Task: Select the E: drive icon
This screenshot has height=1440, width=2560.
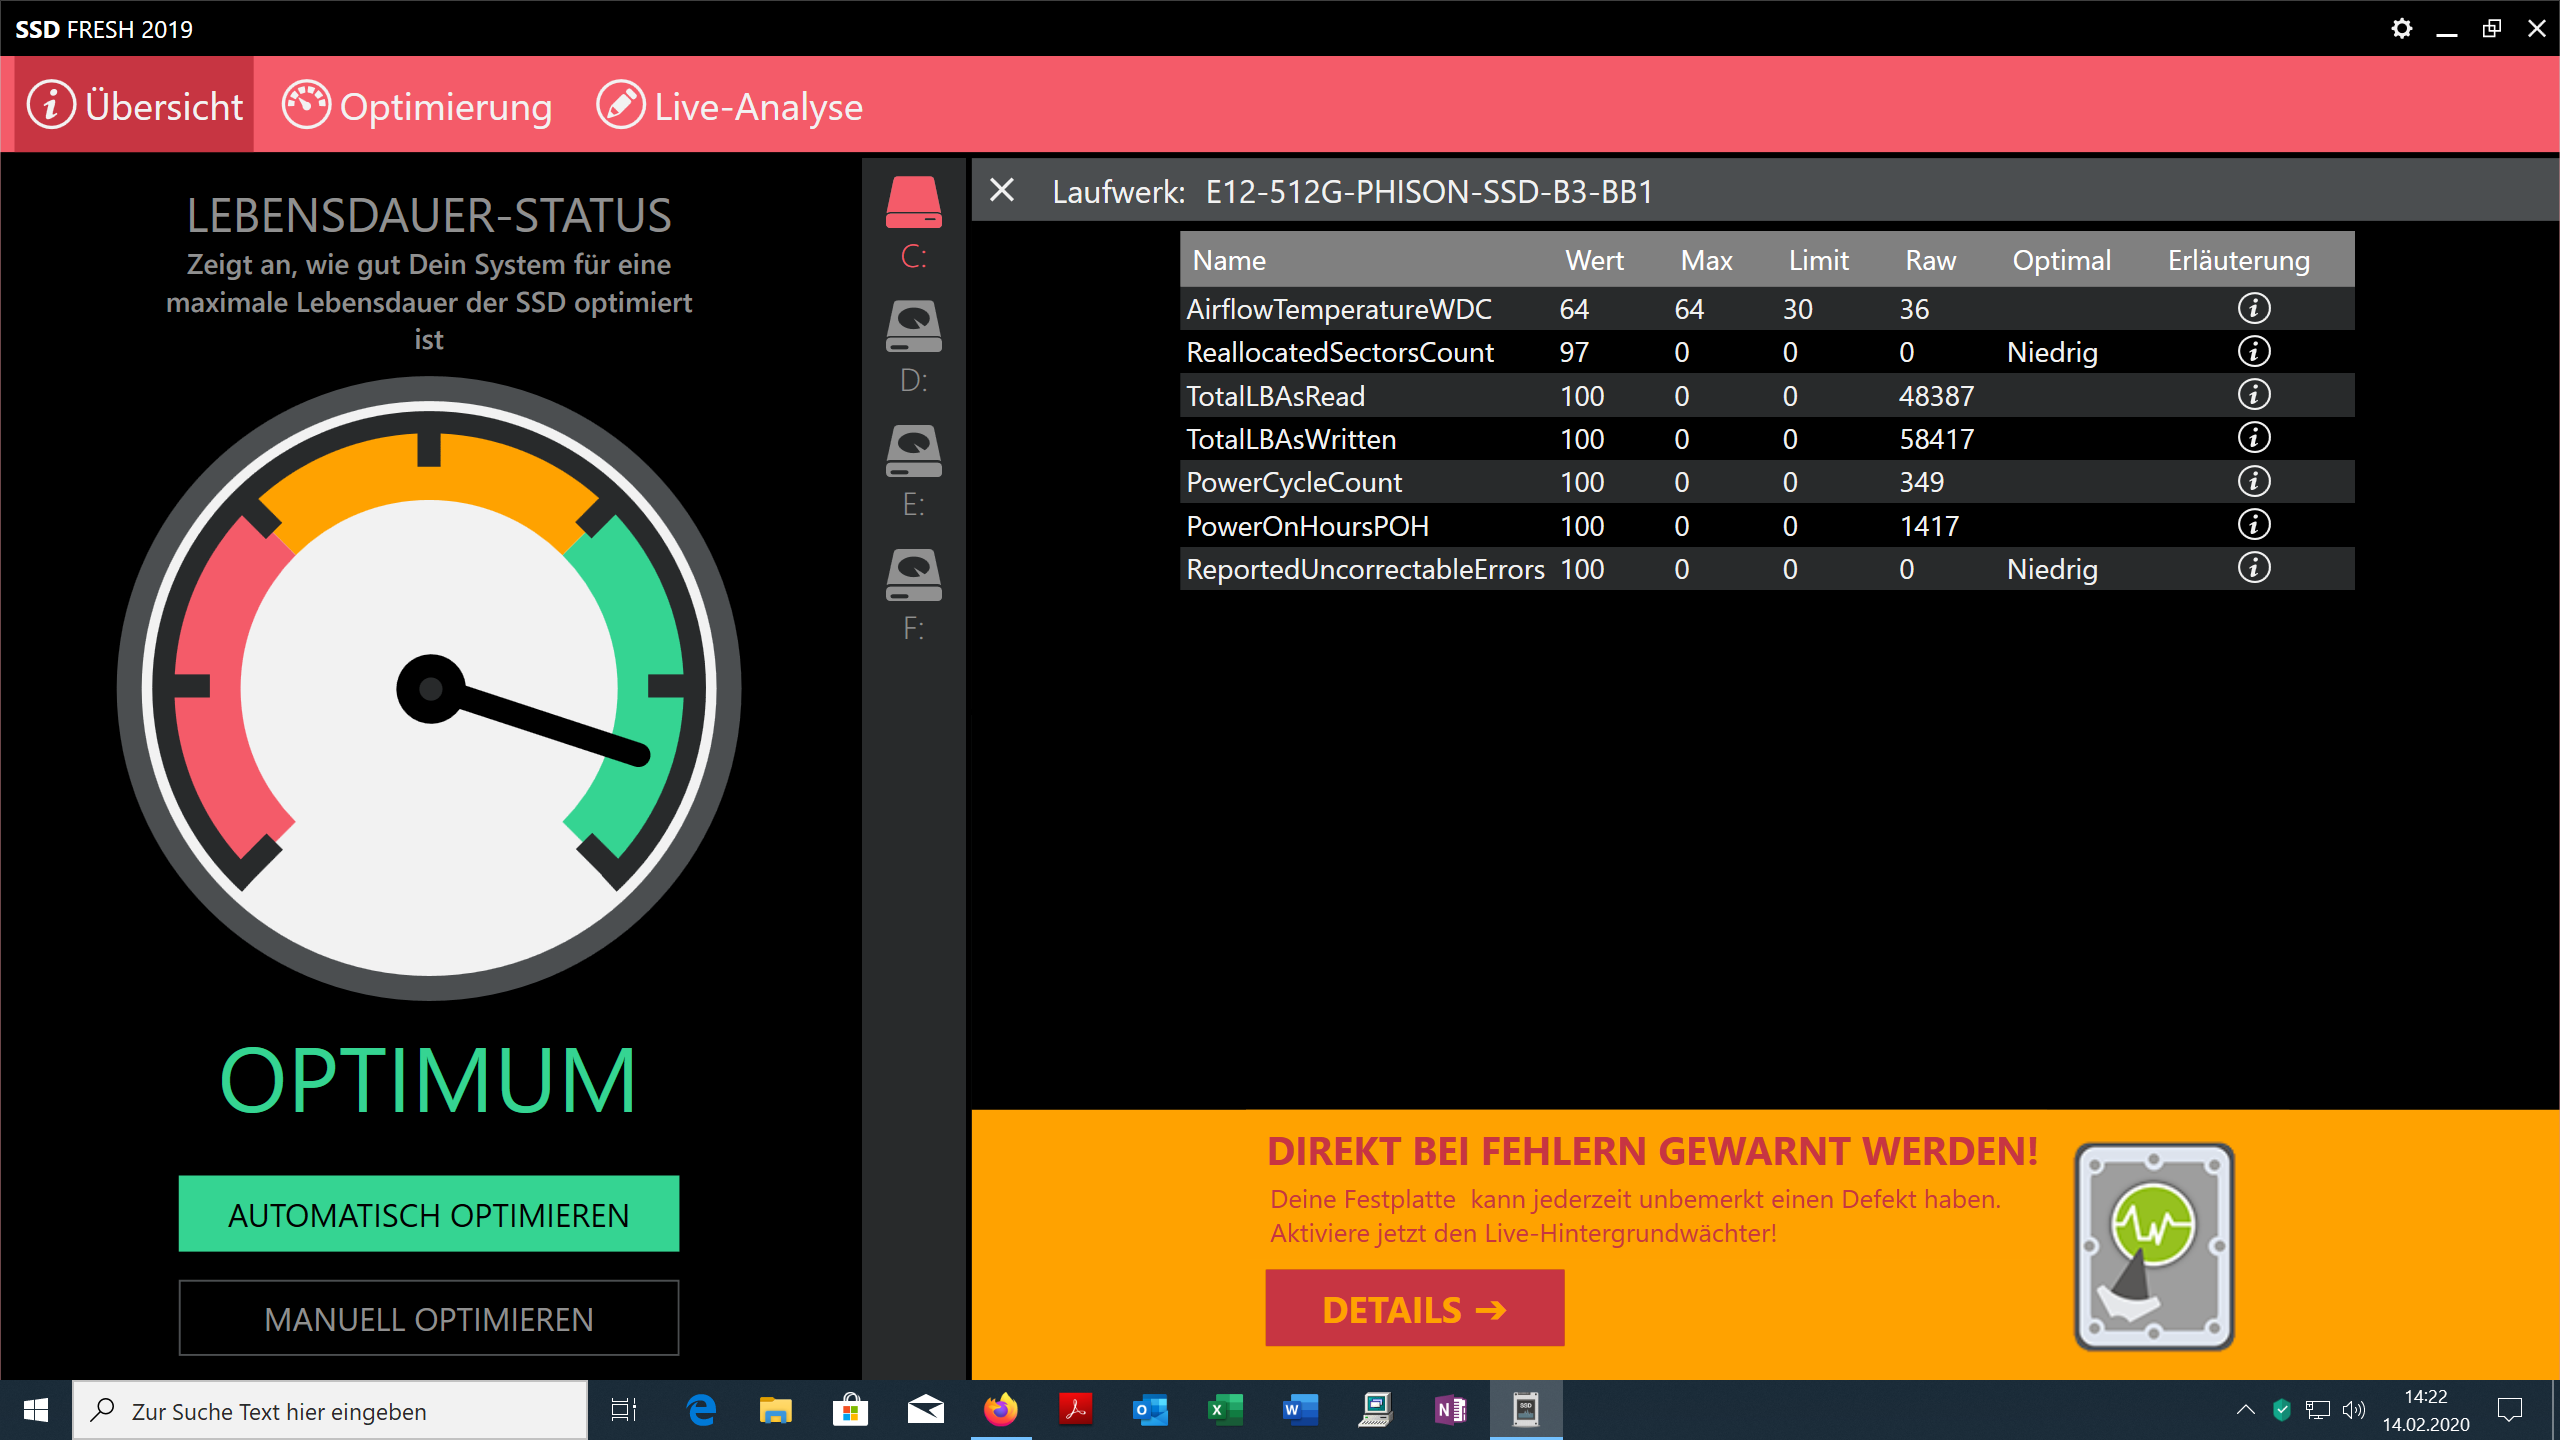Action: (913, 451)
